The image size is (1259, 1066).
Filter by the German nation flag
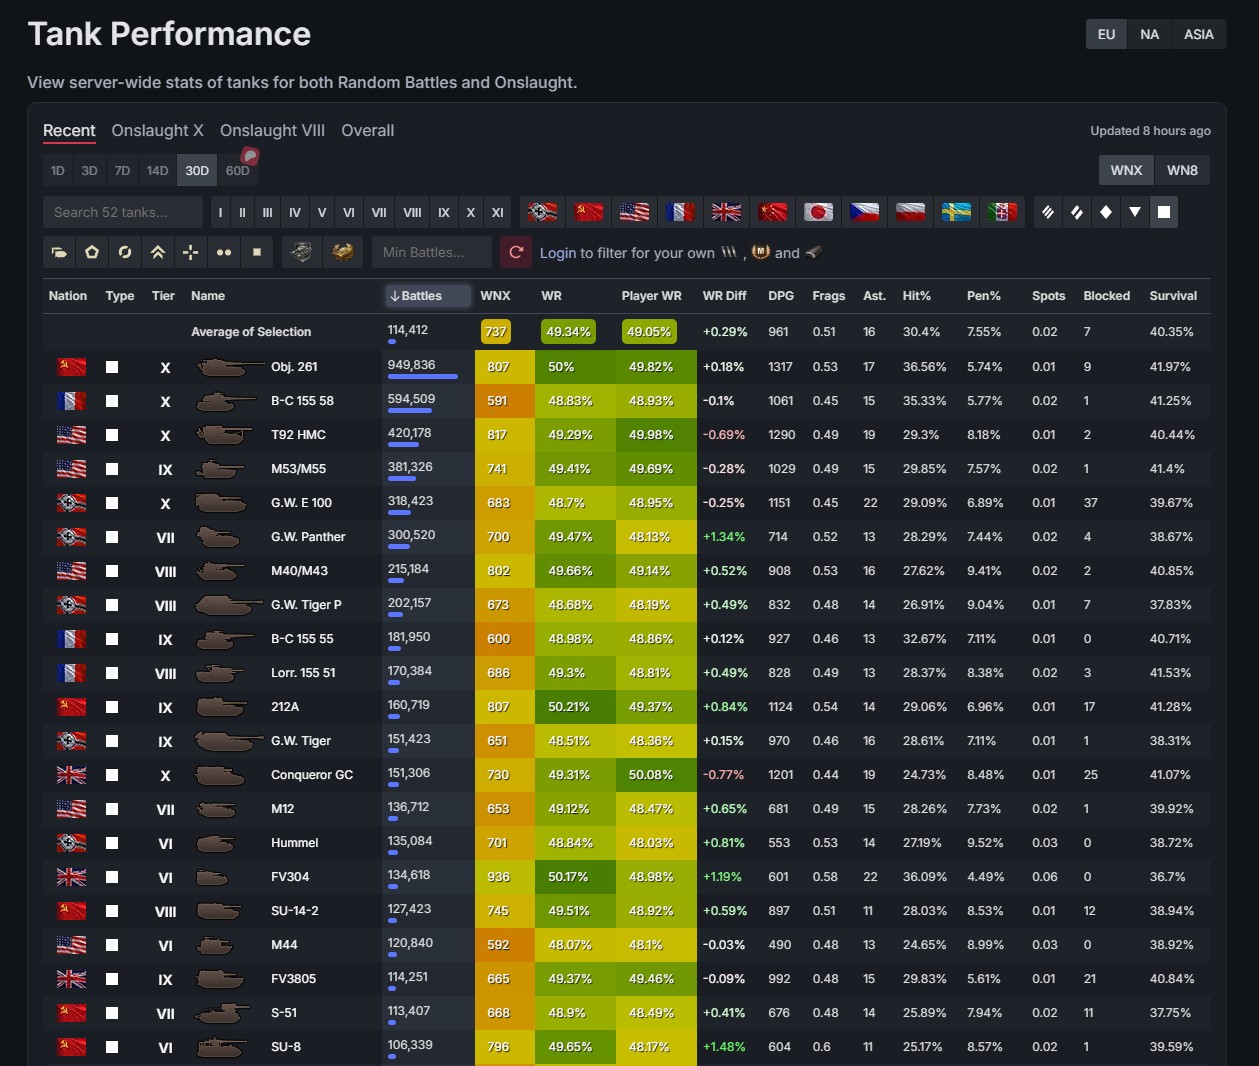coord(543,212)
